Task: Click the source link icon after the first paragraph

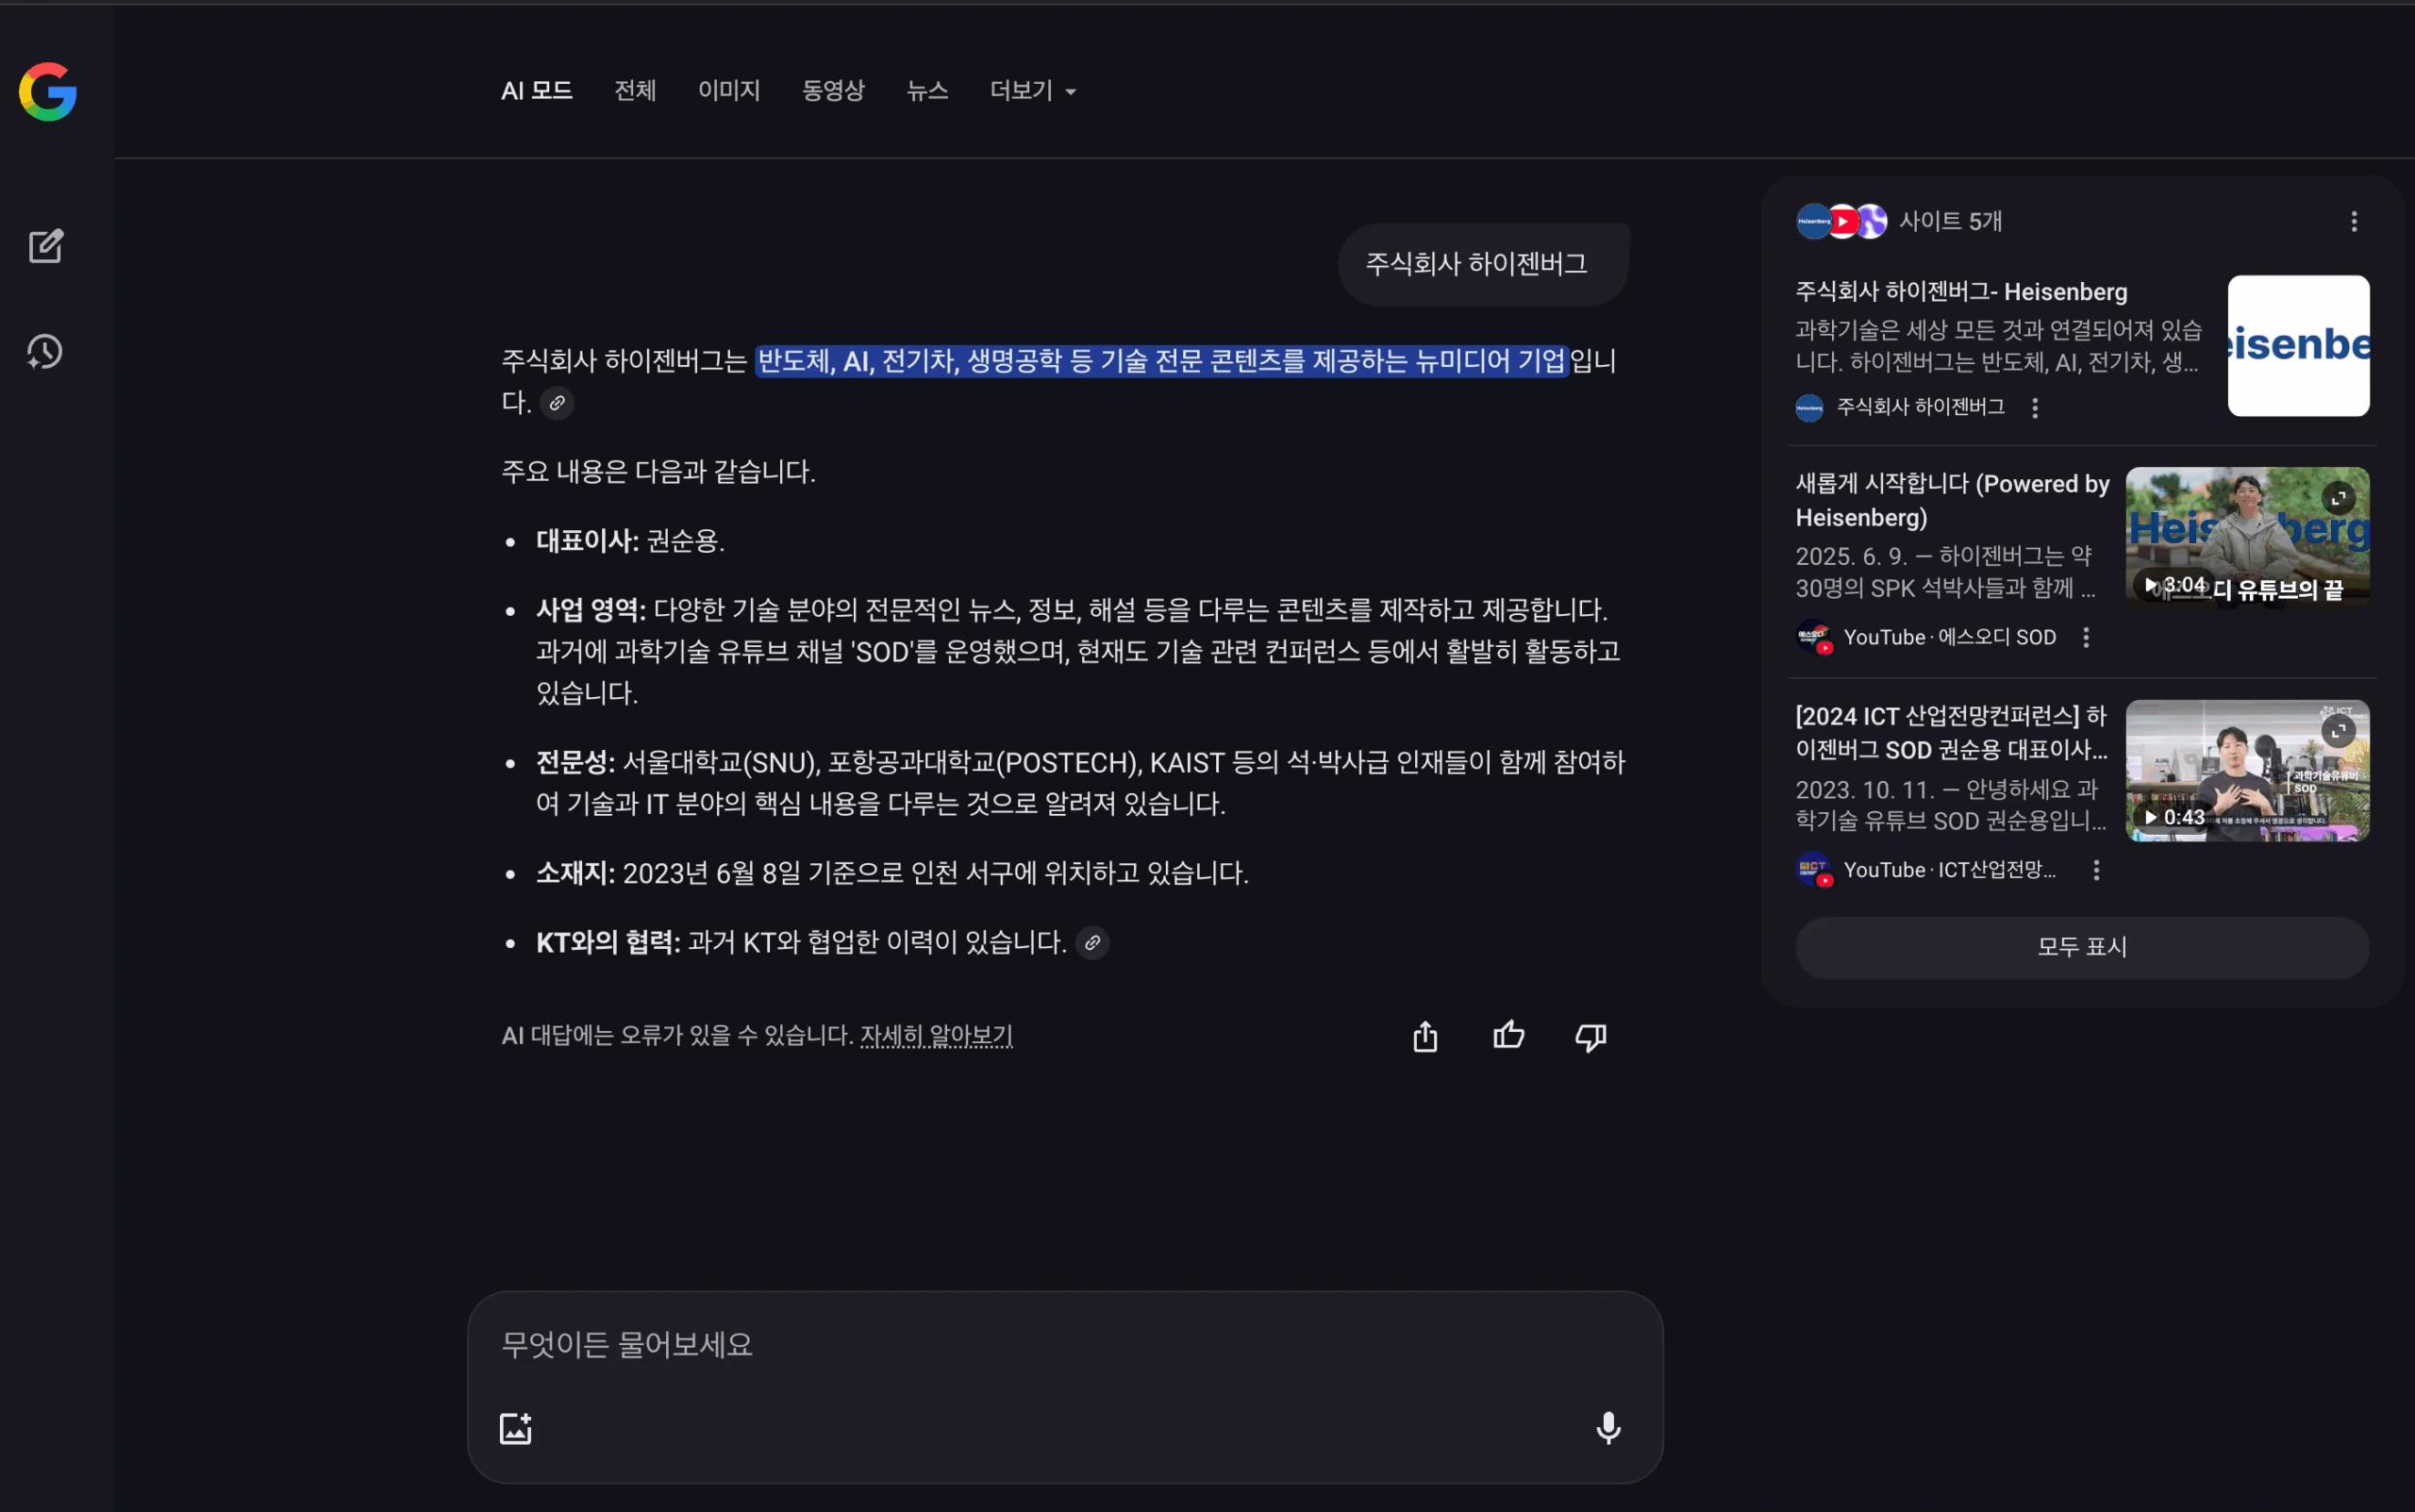Action: pos(557,403)
